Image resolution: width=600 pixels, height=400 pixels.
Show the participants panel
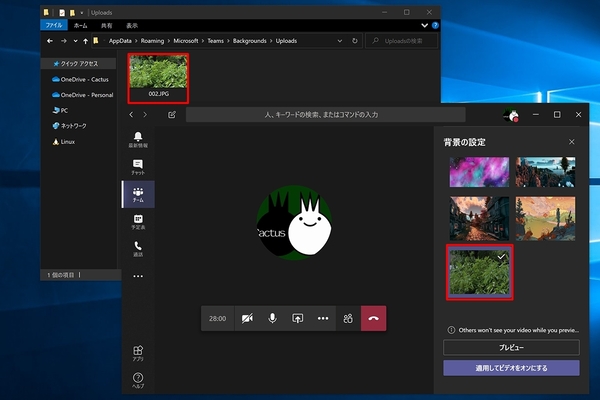point(347,318)
